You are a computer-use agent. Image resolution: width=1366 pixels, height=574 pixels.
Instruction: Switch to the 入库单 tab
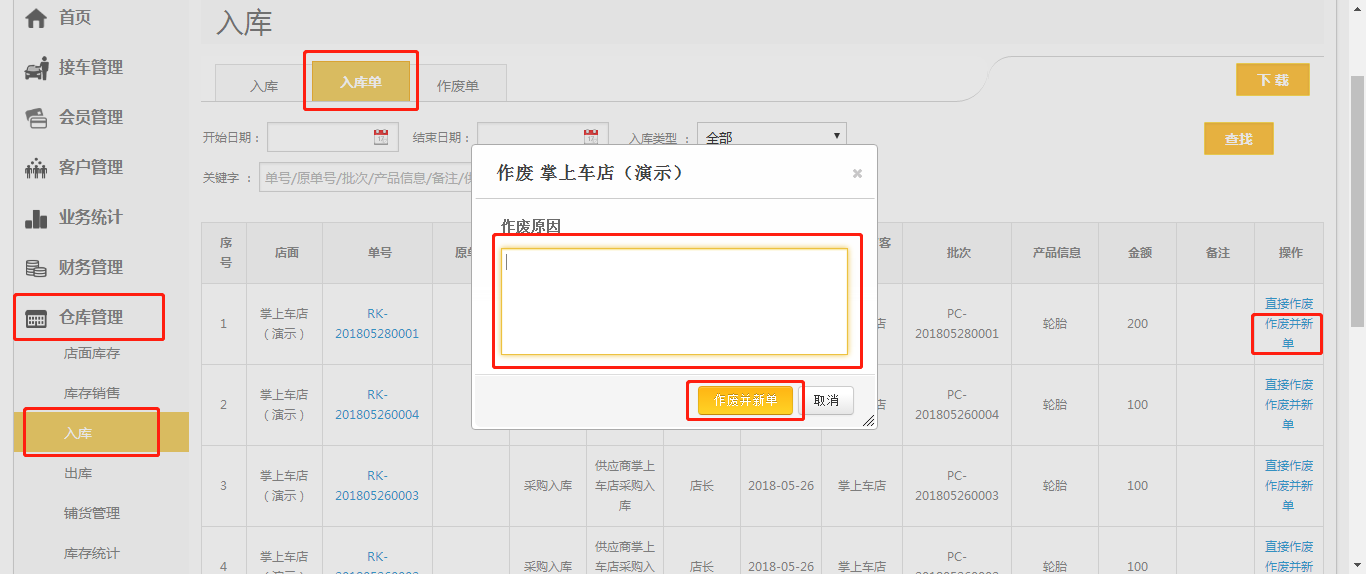pyautogui.click(x=361, y=82)
